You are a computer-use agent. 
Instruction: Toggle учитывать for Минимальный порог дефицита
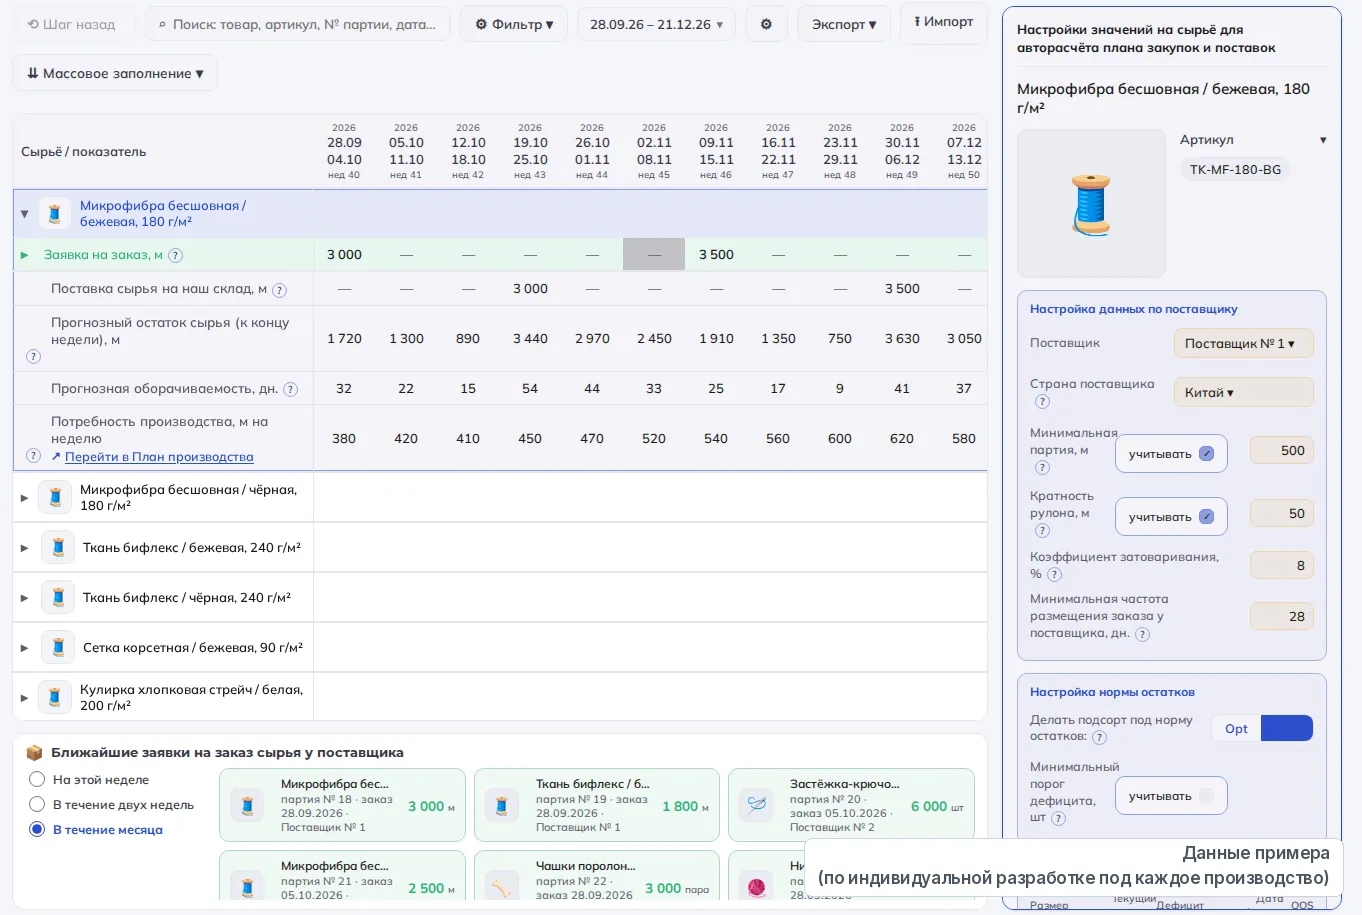[1206, 796]
